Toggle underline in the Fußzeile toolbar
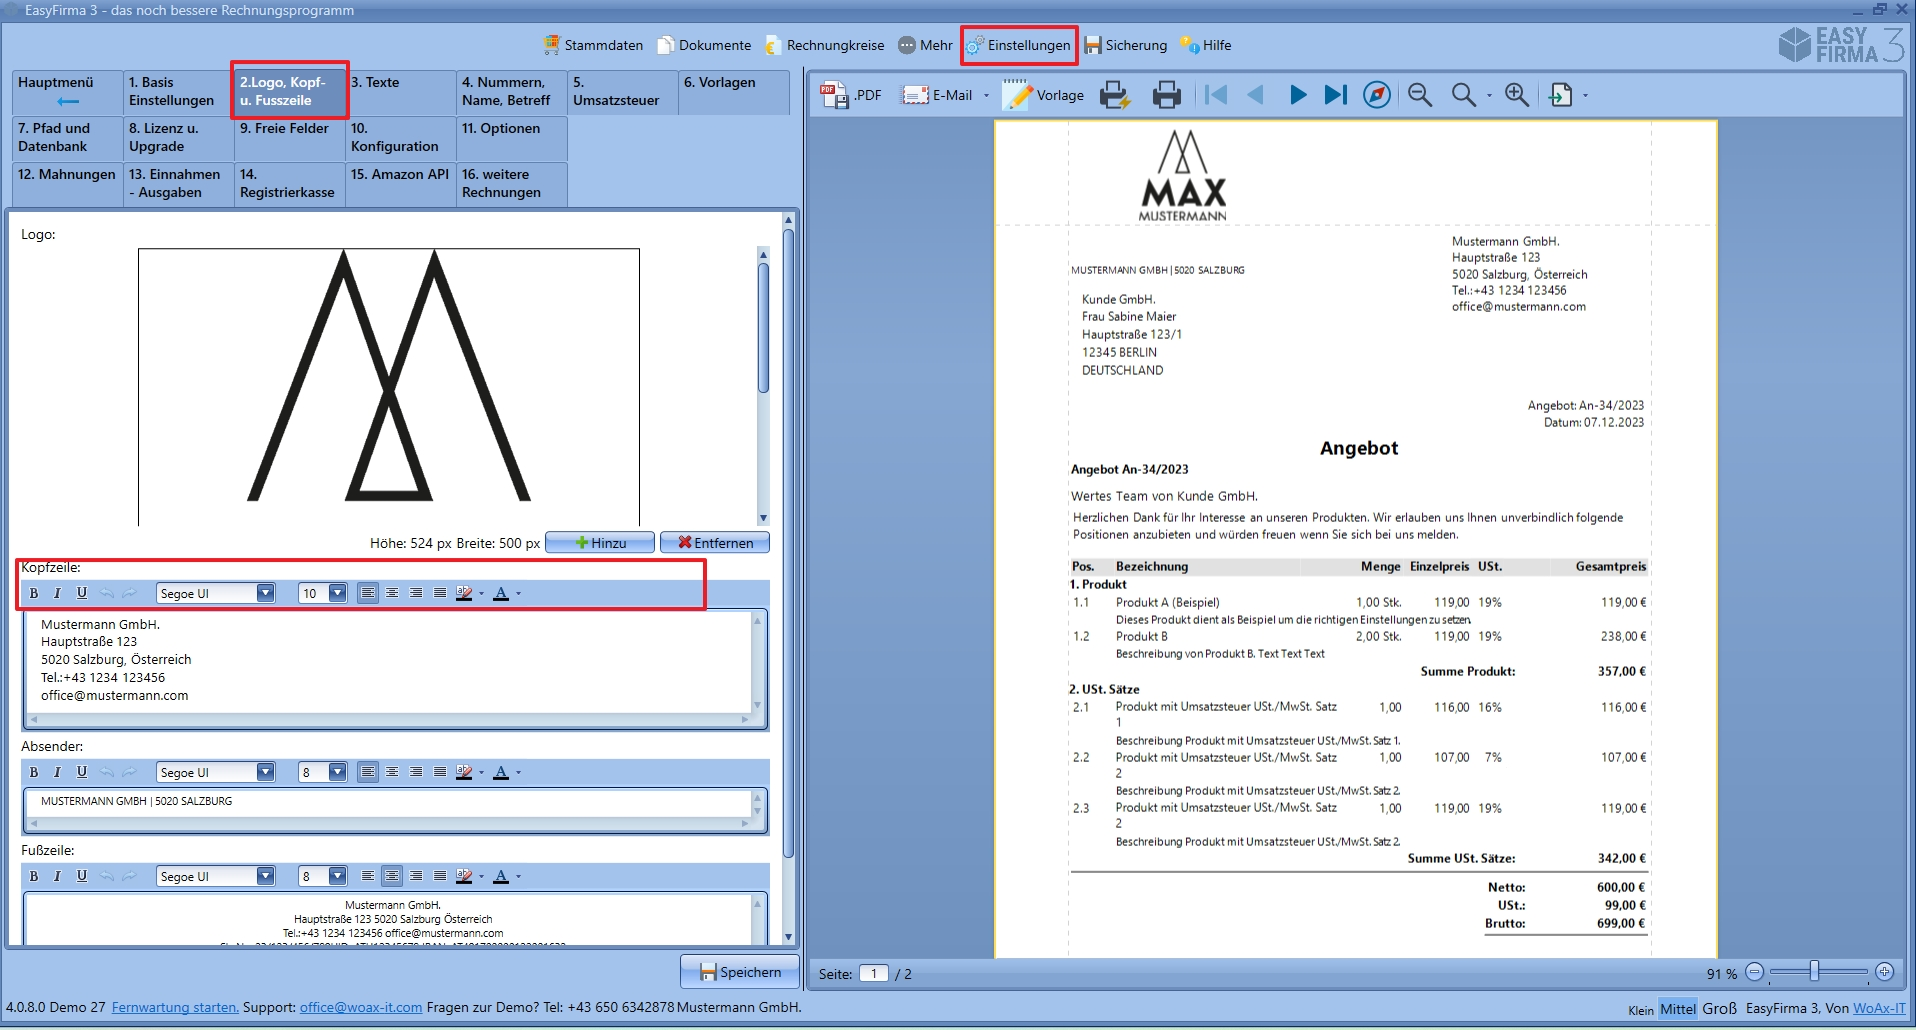 [x=82, y=876]
